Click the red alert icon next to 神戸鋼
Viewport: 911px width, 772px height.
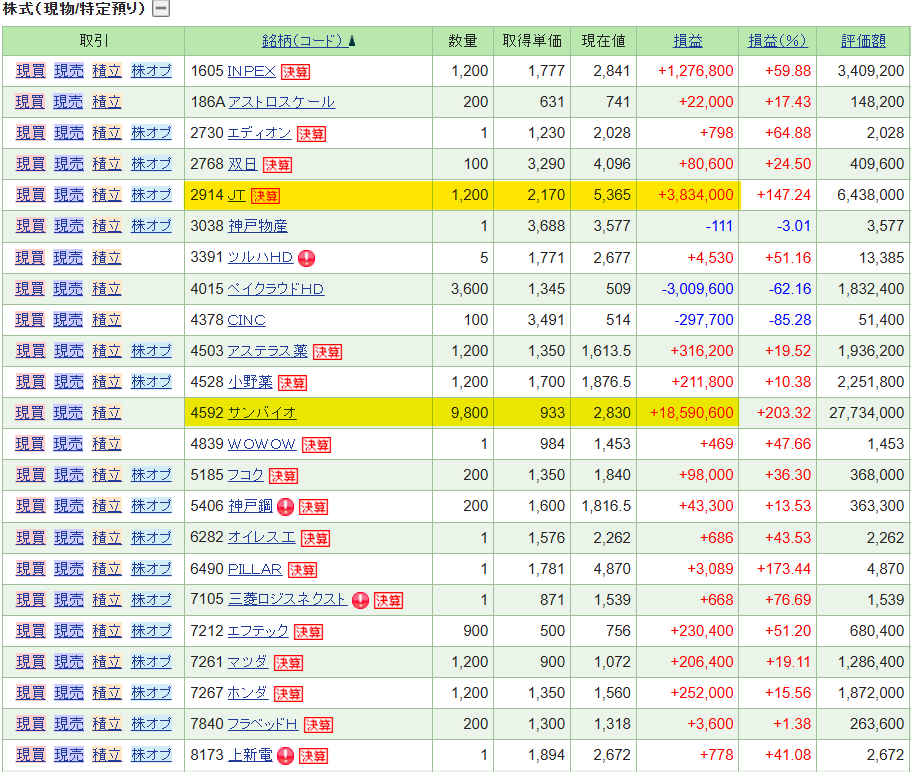285,507
